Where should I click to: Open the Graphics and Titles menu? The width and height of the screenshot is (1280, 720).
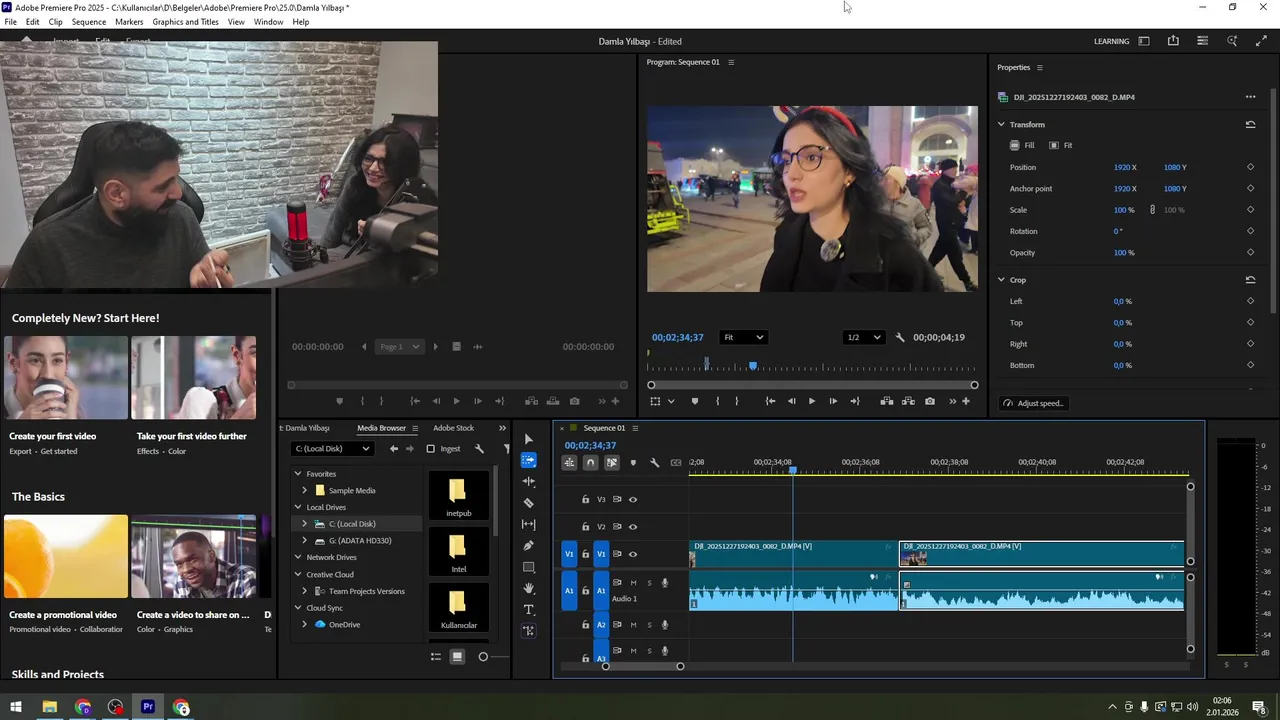pyautogui.click(x=185, y=22)
